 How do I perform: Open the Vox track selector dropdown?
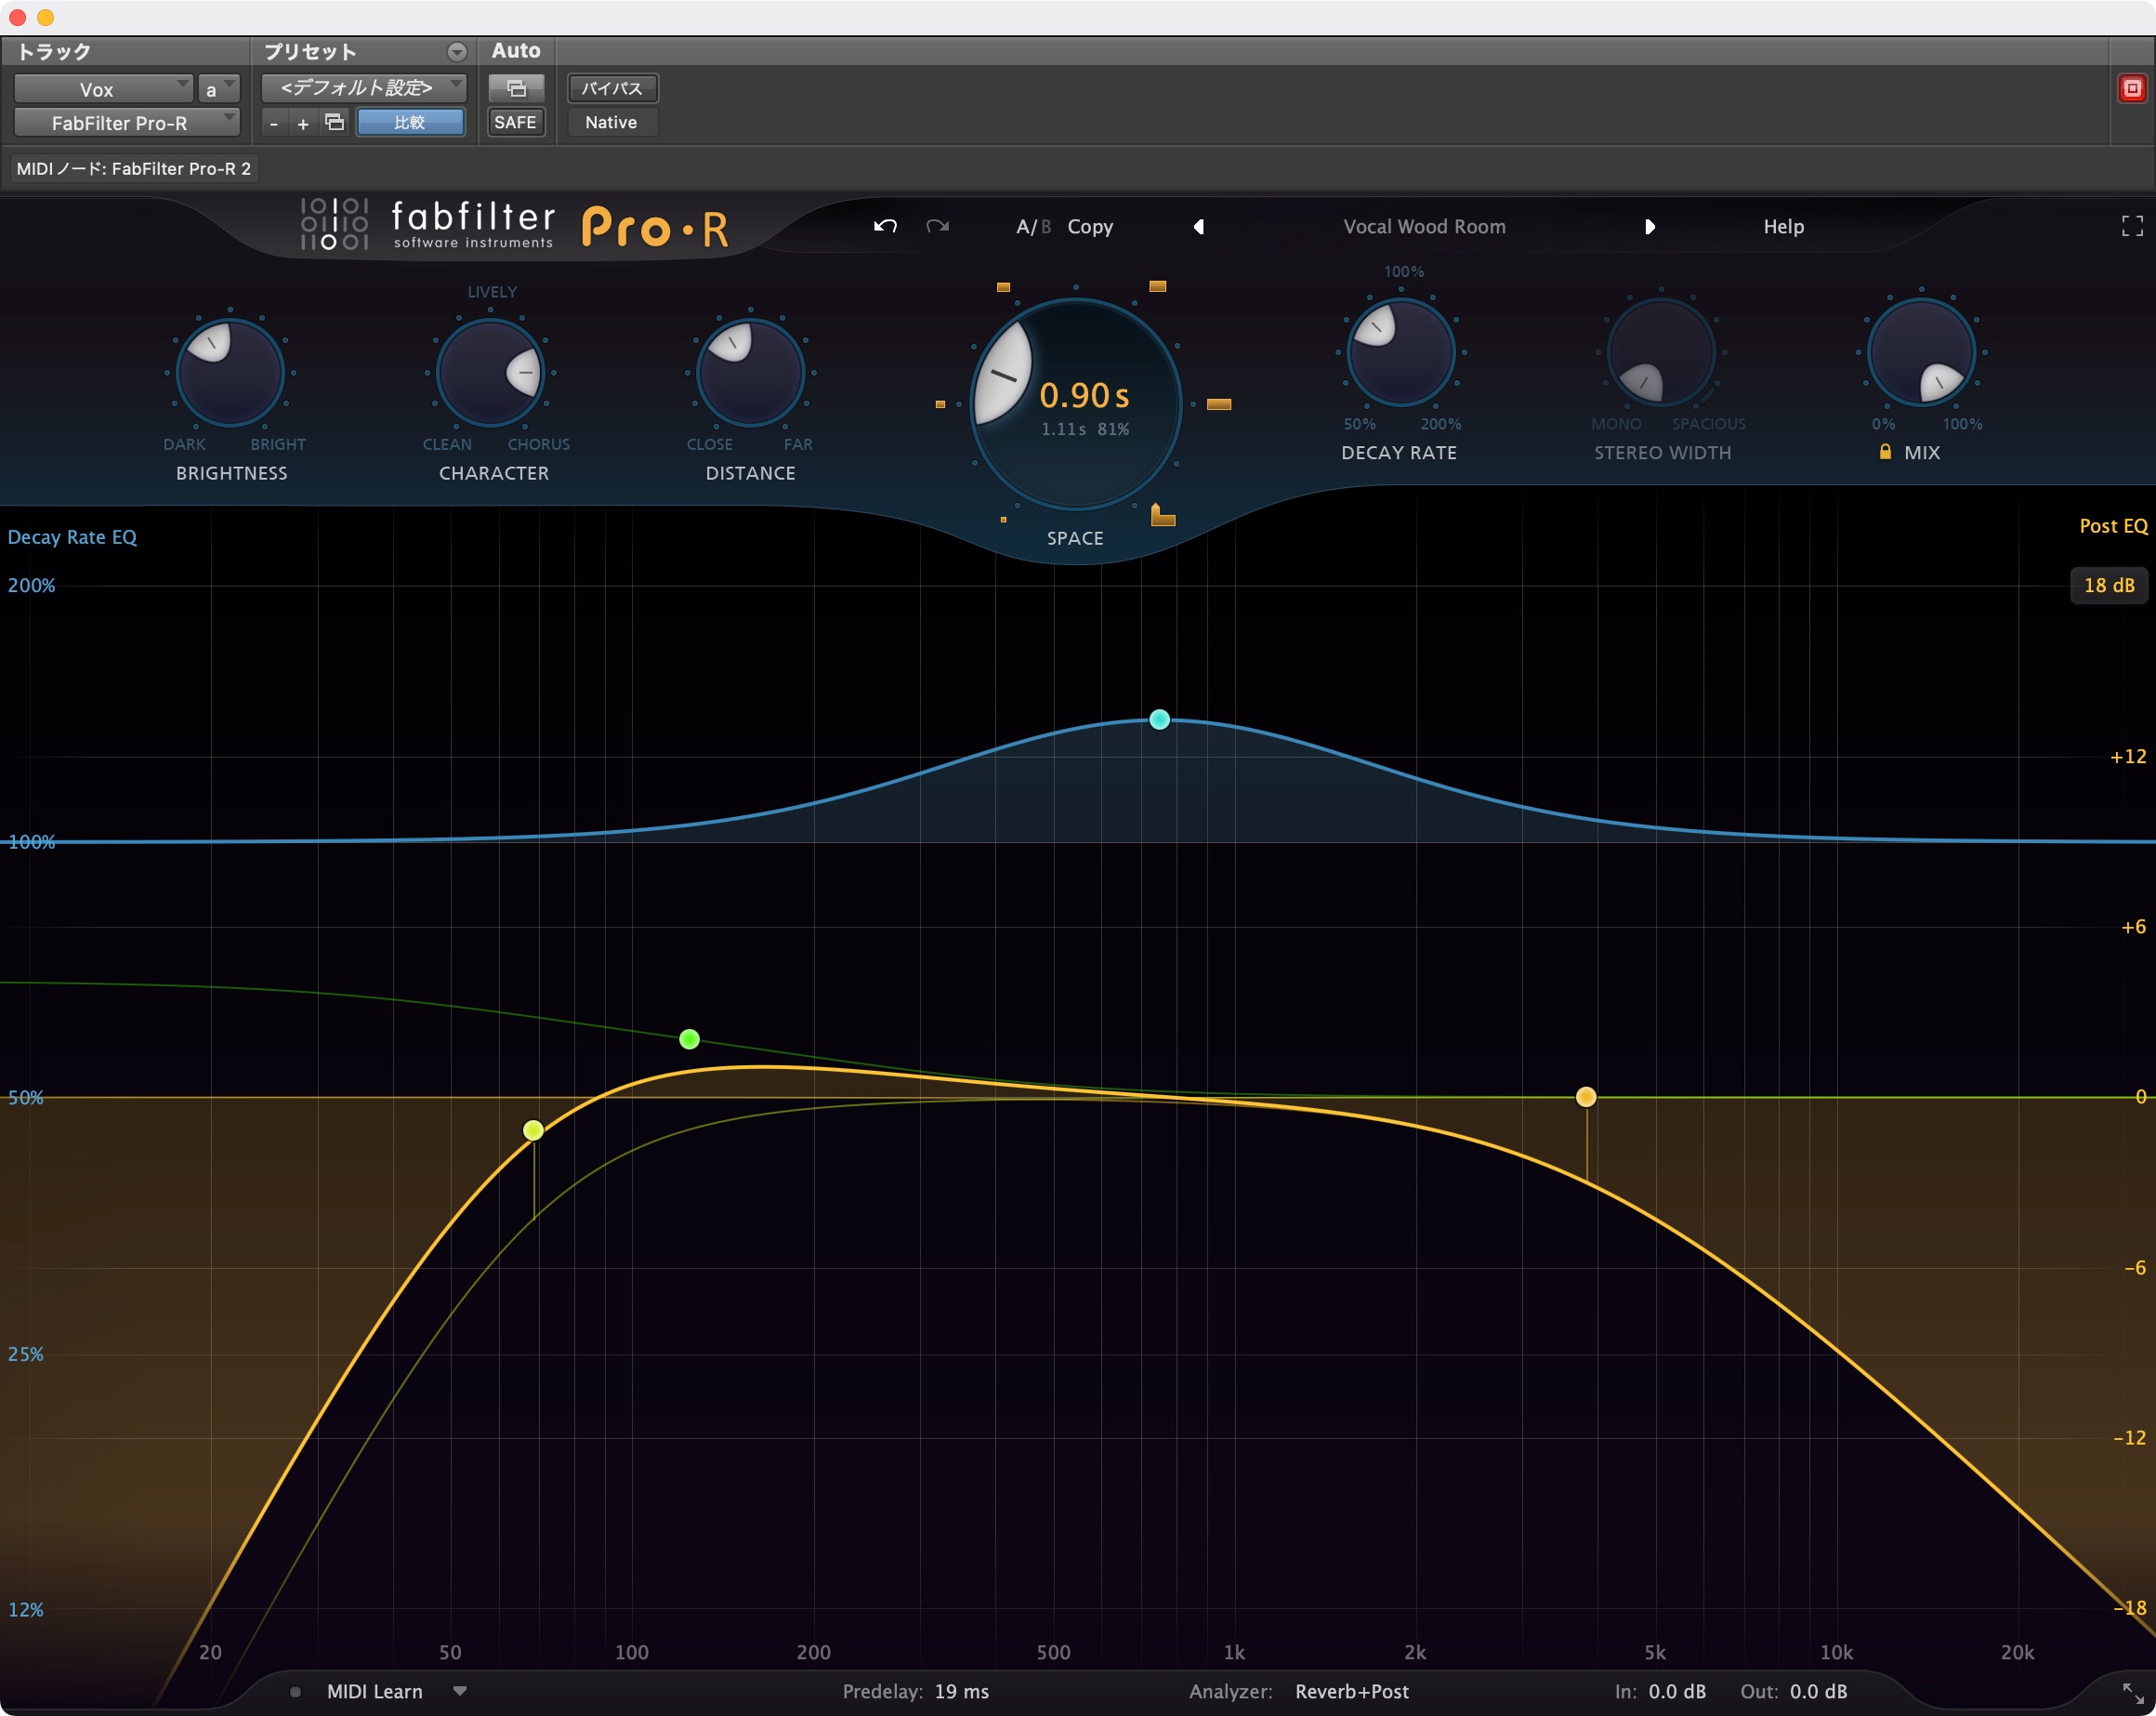click(103, 89)
